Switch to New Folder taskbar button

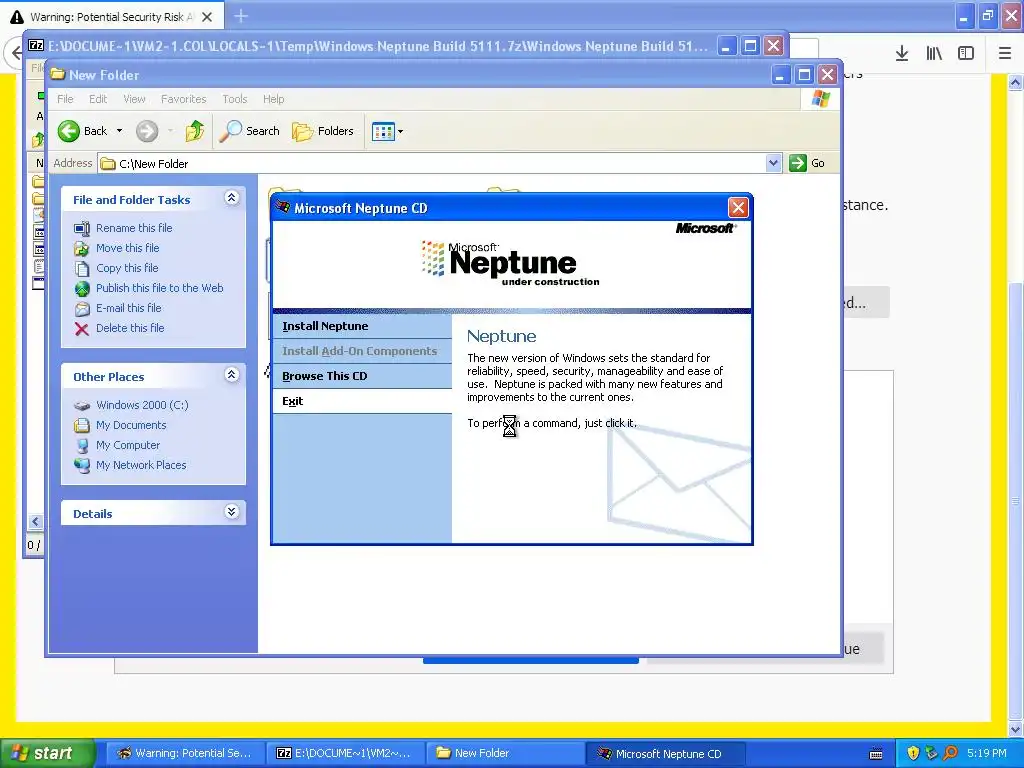click(505, 753)
